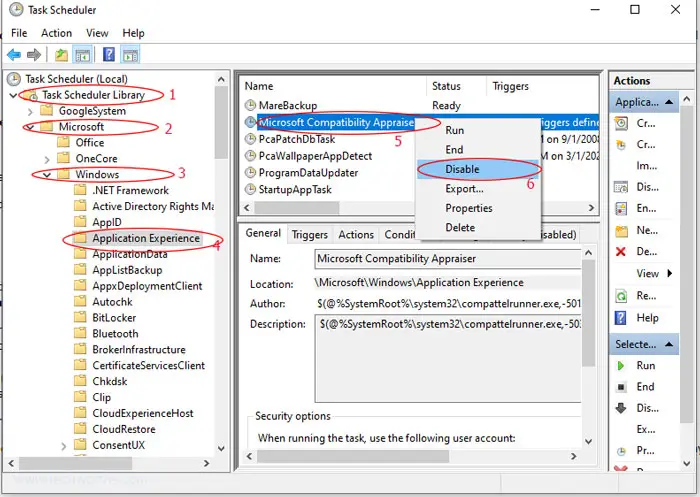The image size is (700, 497).
Task: Click the Back arrow toolbar icon
Action: point(14,55)
